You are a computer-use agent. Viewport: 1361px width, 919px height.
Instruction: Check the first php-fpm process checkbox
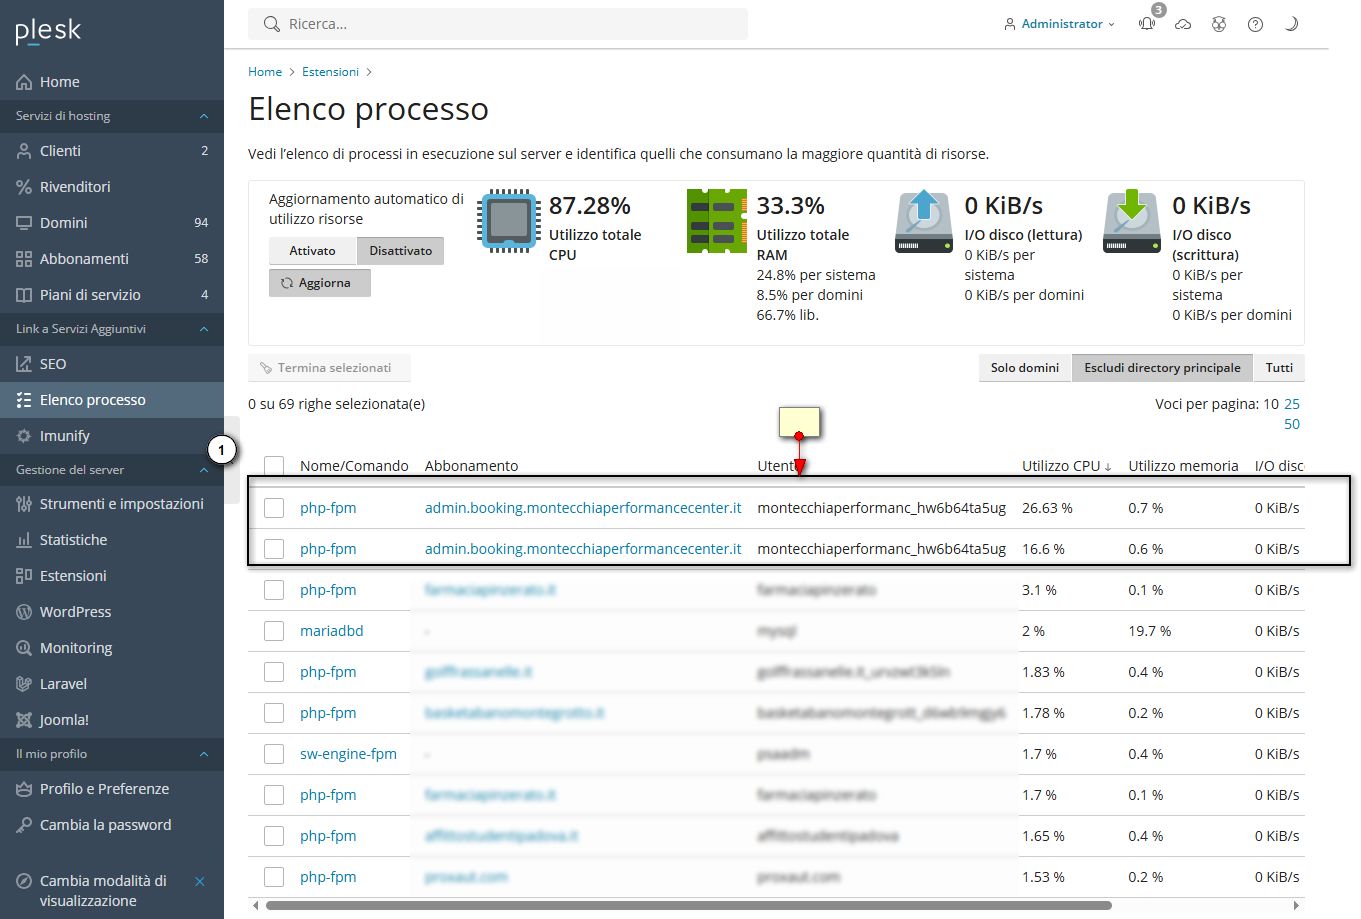tap(274, 508)
